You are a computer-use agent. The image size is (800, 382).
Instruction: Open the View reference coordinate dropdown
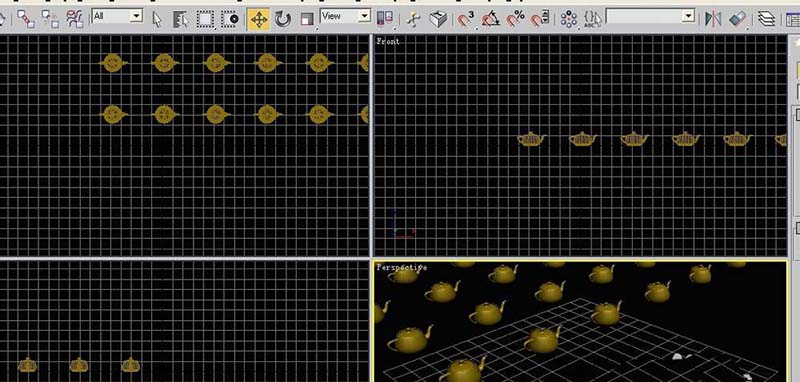(345, 16)
